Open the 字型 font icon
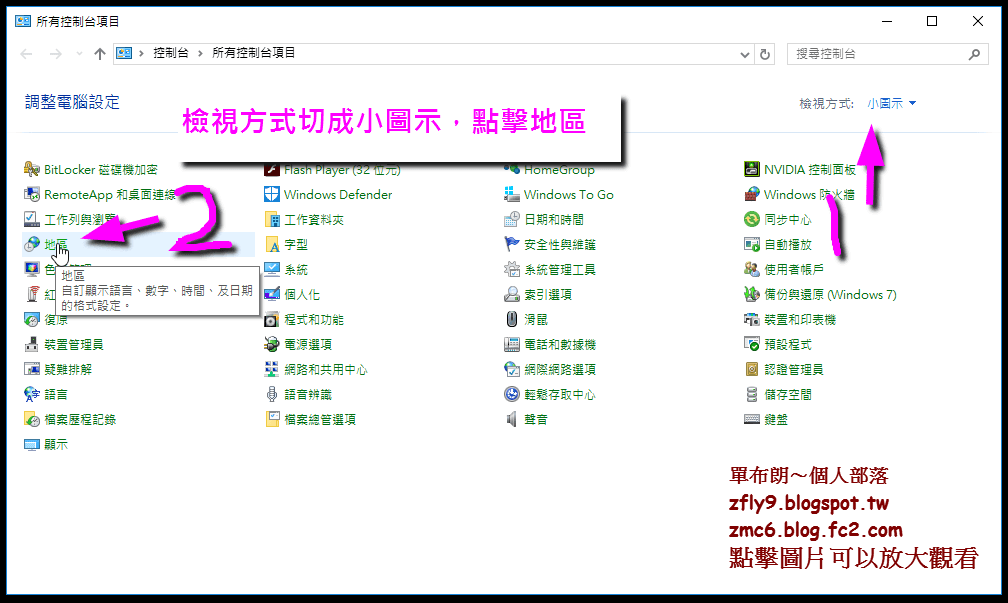 point(272,245)
